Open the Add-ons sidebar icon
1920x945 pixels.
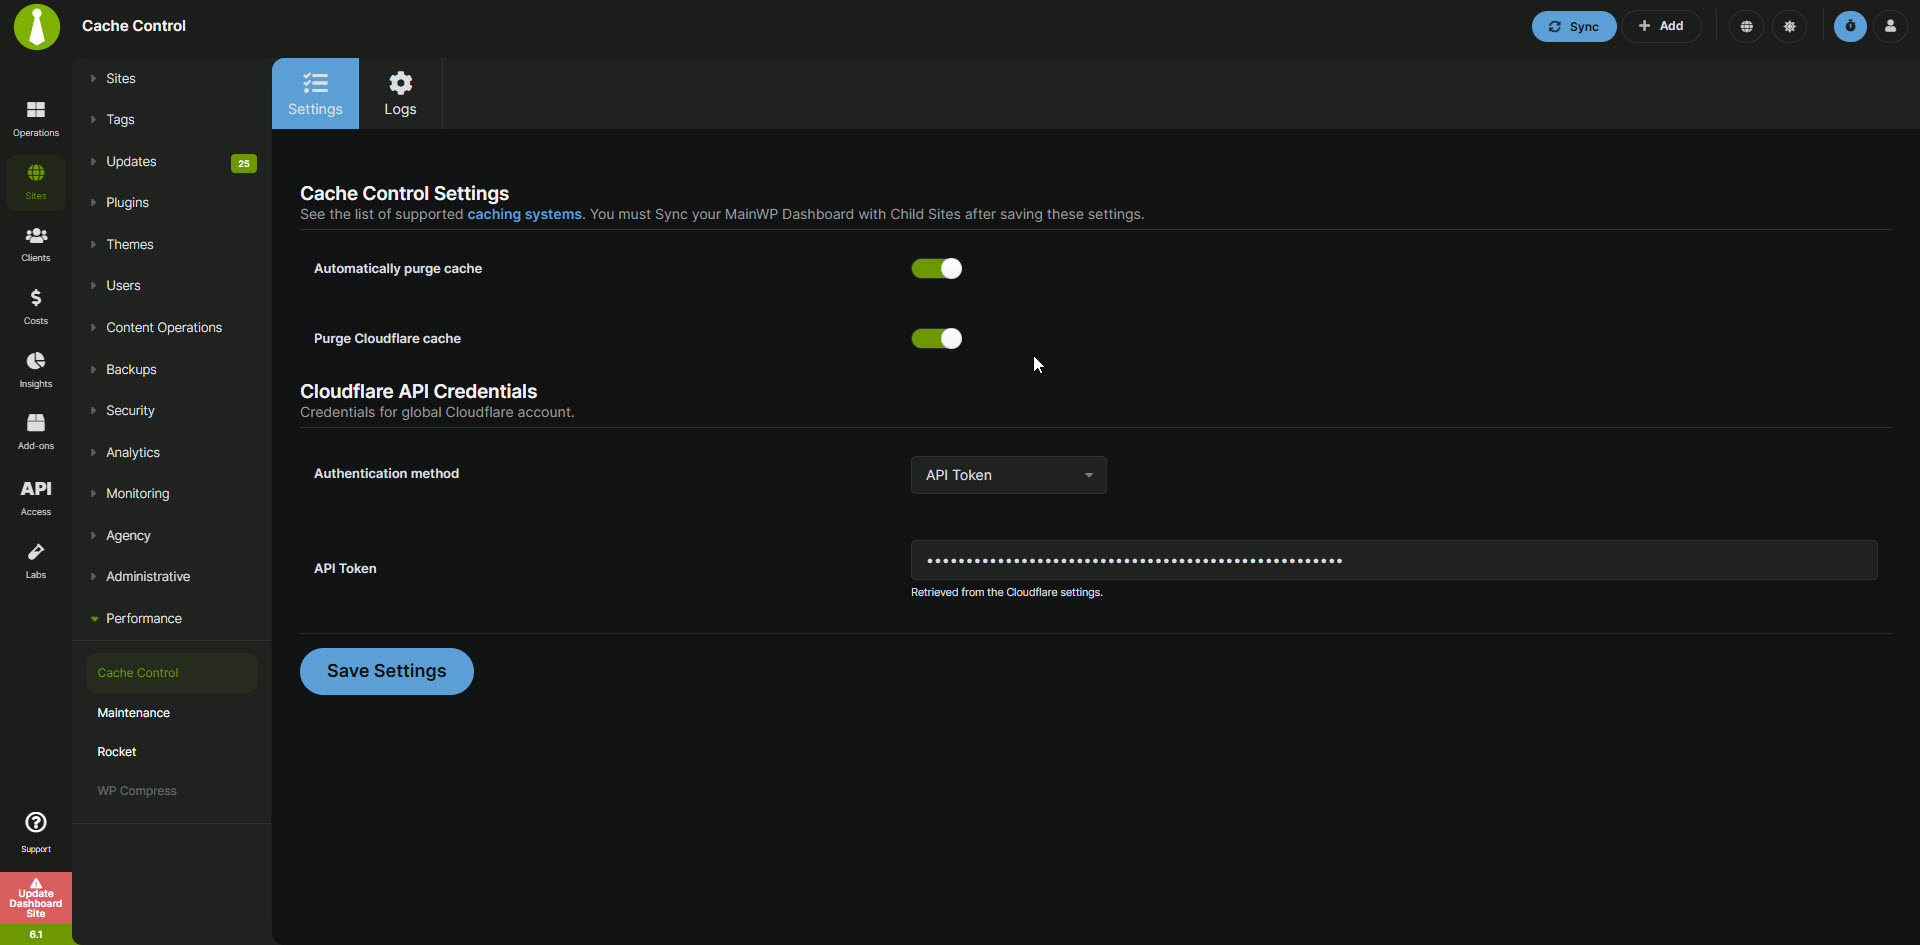[x=36, y=432]
